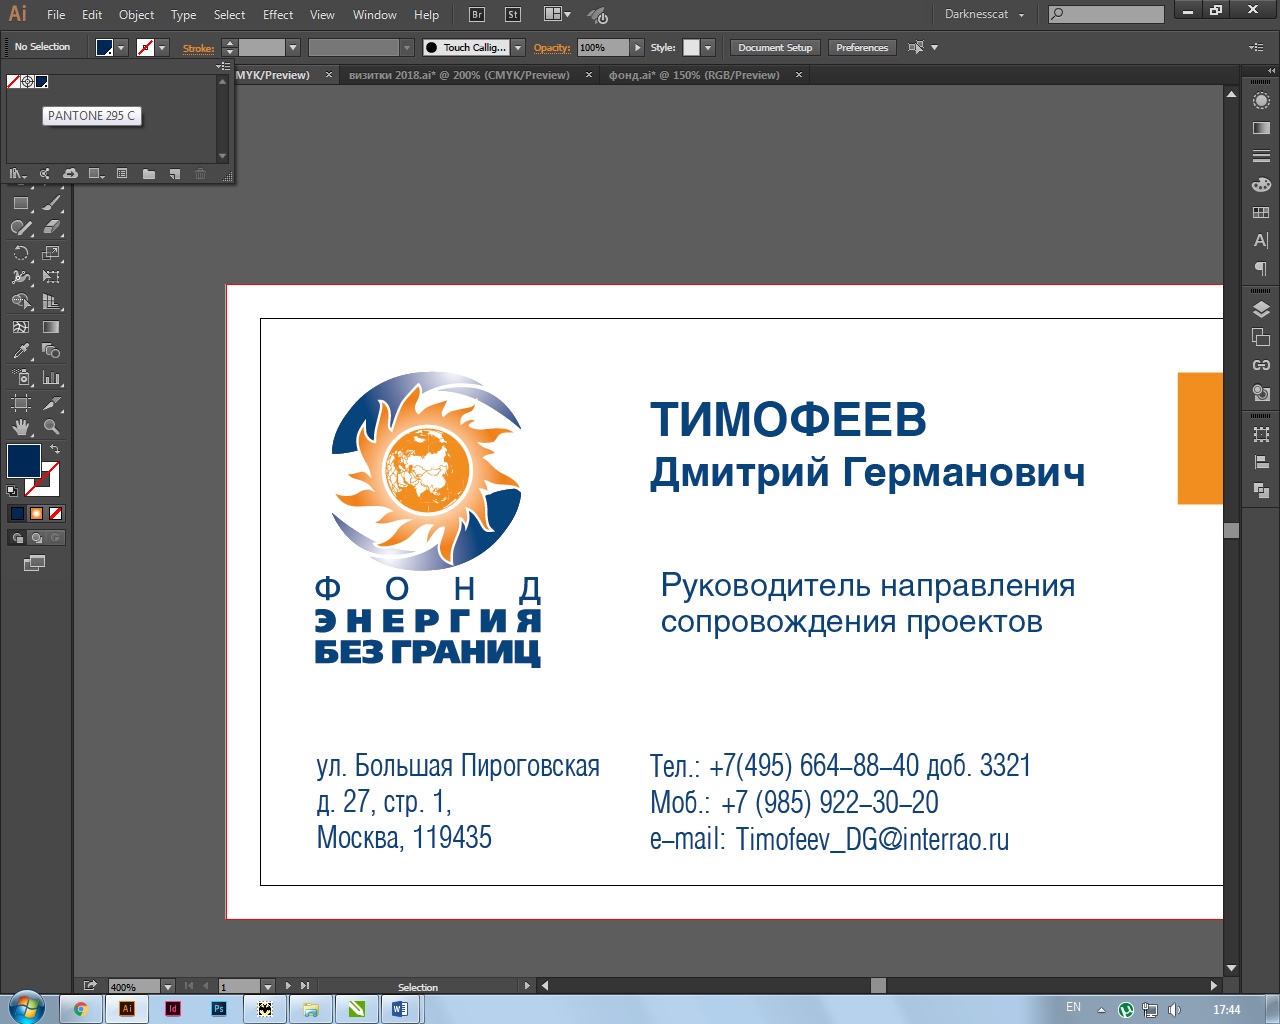This screenshot has width=1280, height=1024.
Task: Select the Column Graph tool
Action: (x=52, y=378)
